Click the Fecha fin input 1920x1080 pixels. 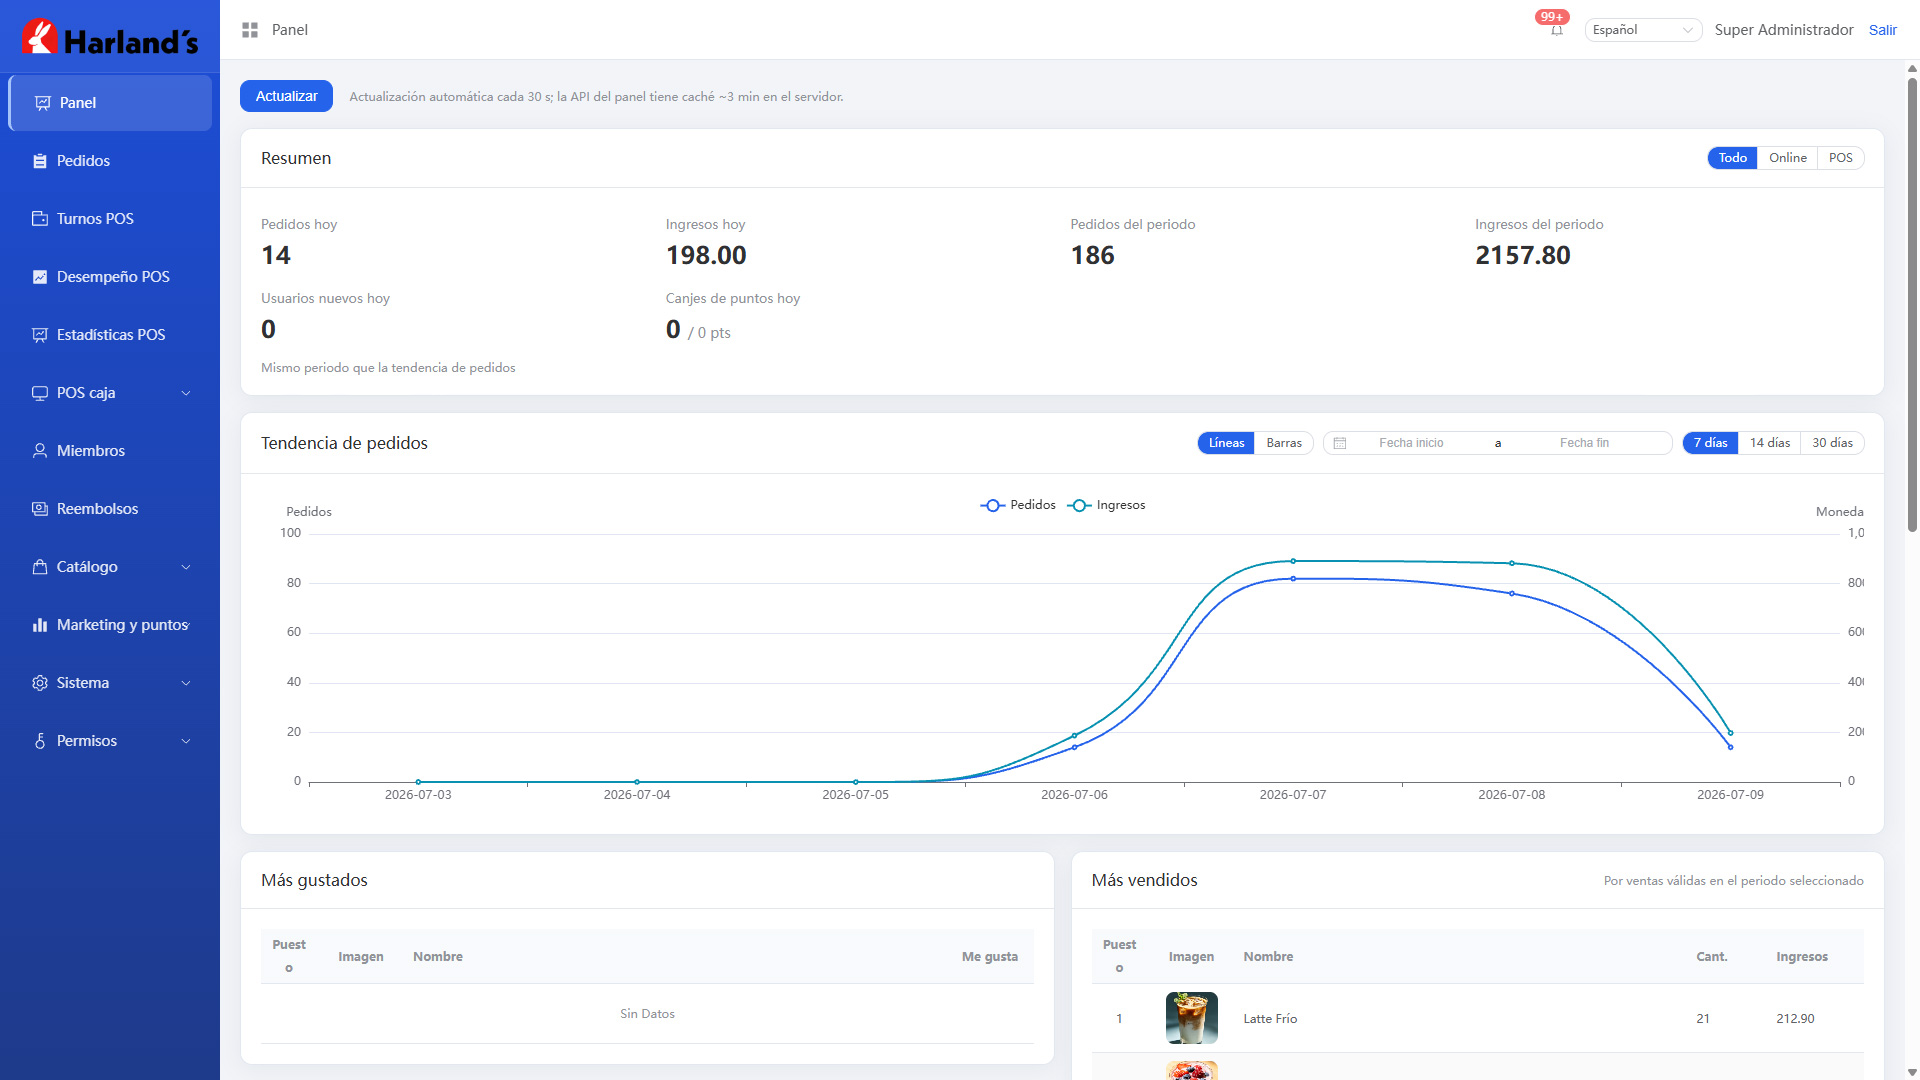click(x=1584, y=443)
